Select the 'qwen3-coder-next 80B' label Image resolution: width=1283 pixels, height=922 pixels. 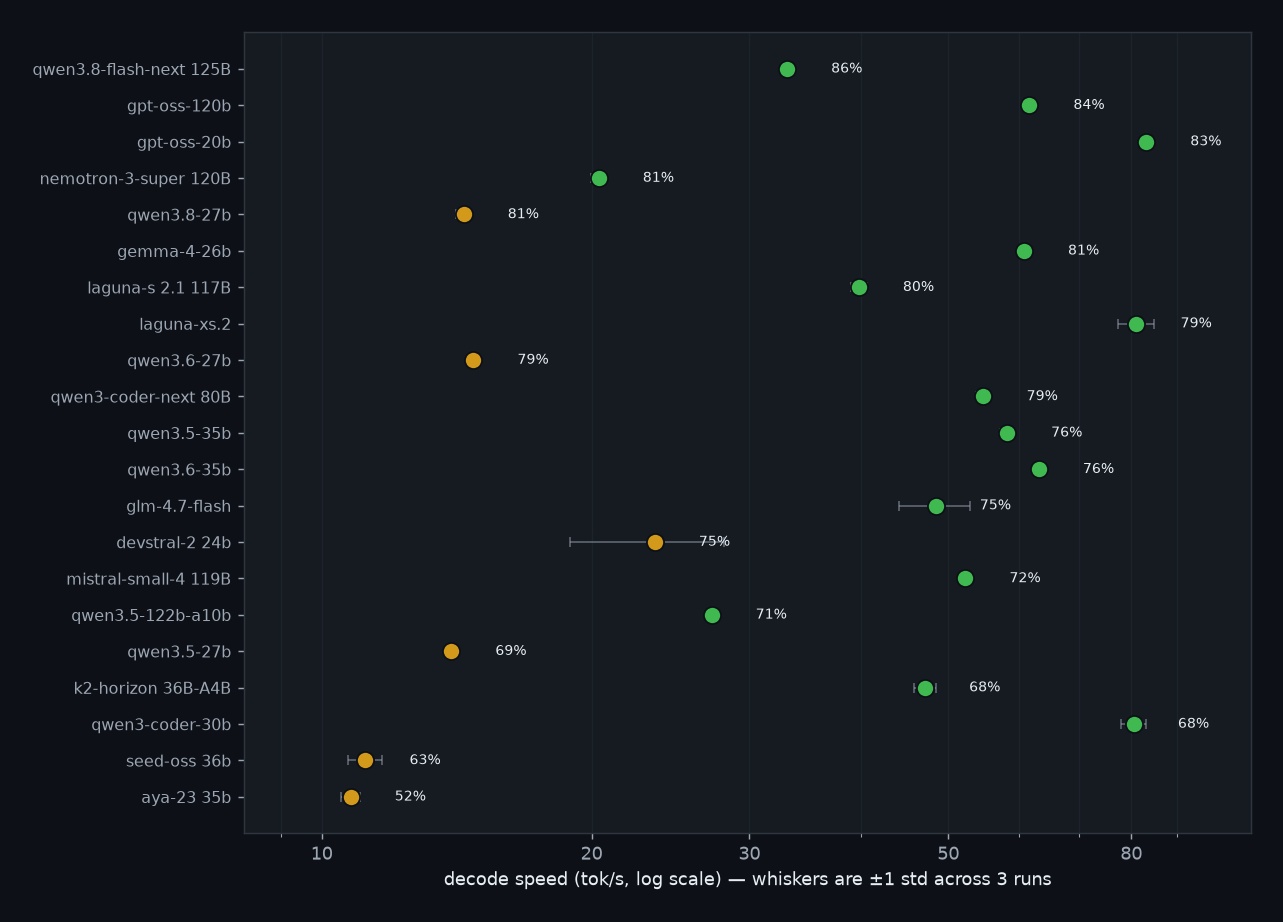(141, 398)
